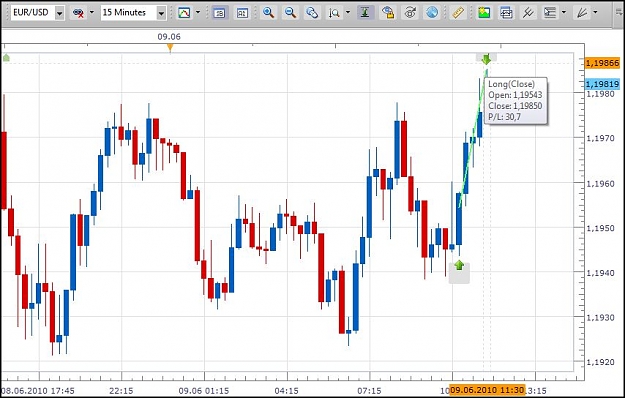Click the link-with-red-X chart linking icon
625x398 pixels.
pos(78,13)
